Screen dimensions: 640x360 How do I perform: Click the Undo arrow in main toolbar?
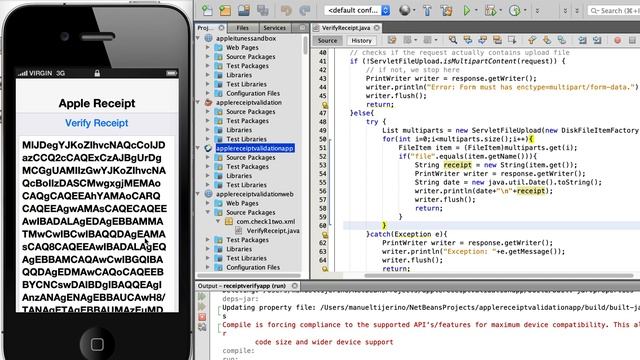286,10
